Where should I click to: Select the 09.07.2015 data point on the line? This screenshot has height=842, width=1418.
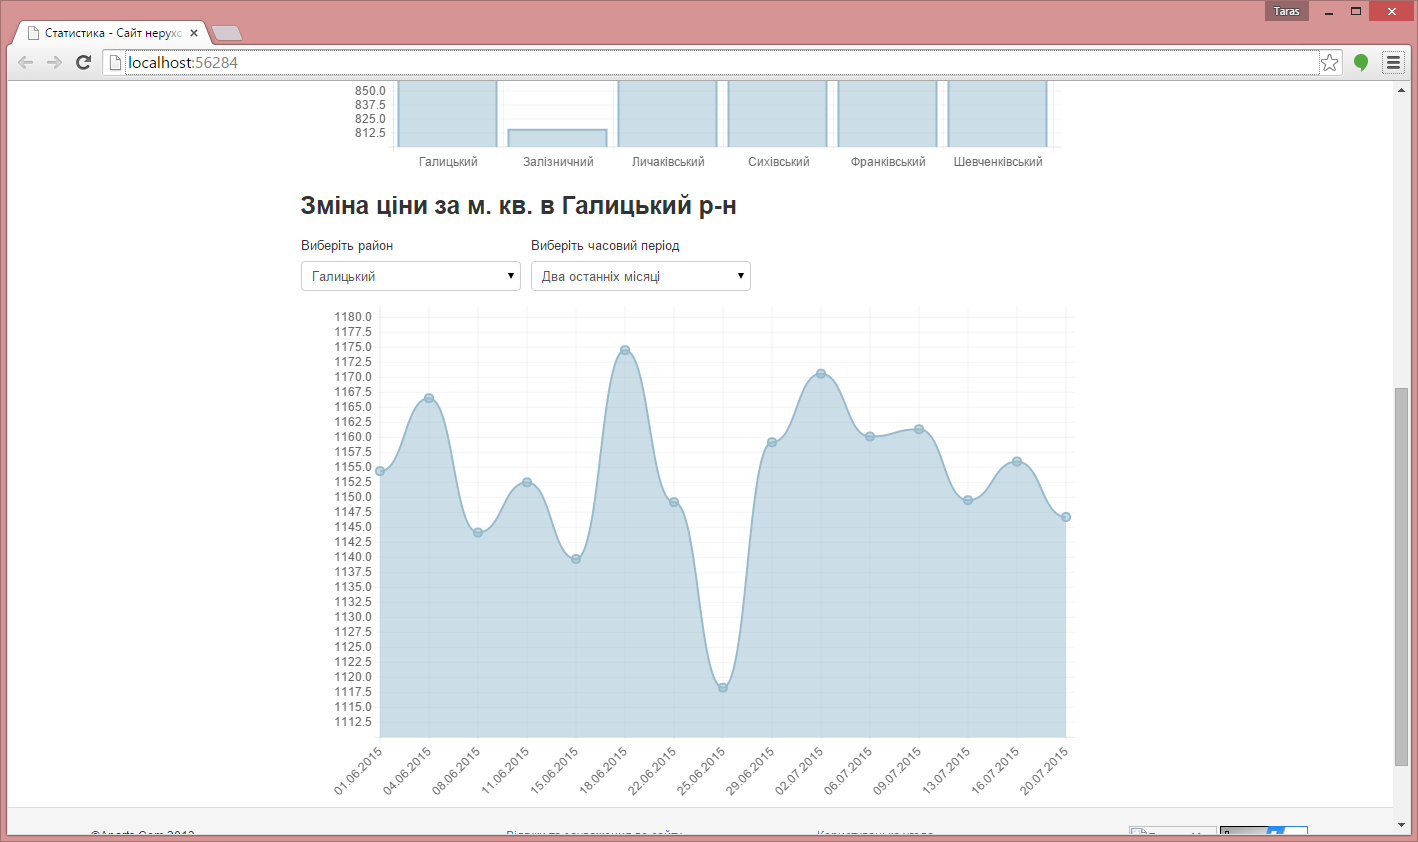(x=919, y=429)
